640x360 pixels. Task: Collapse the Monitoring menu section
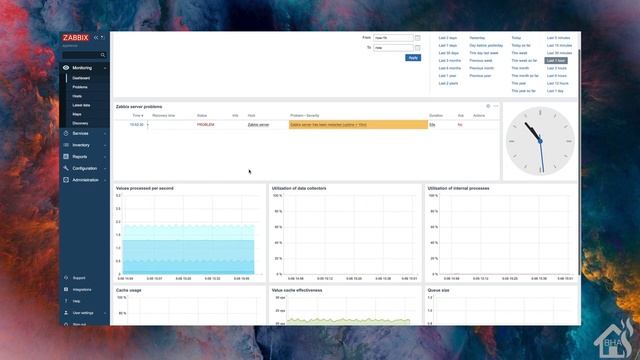(x=105, y=68)
